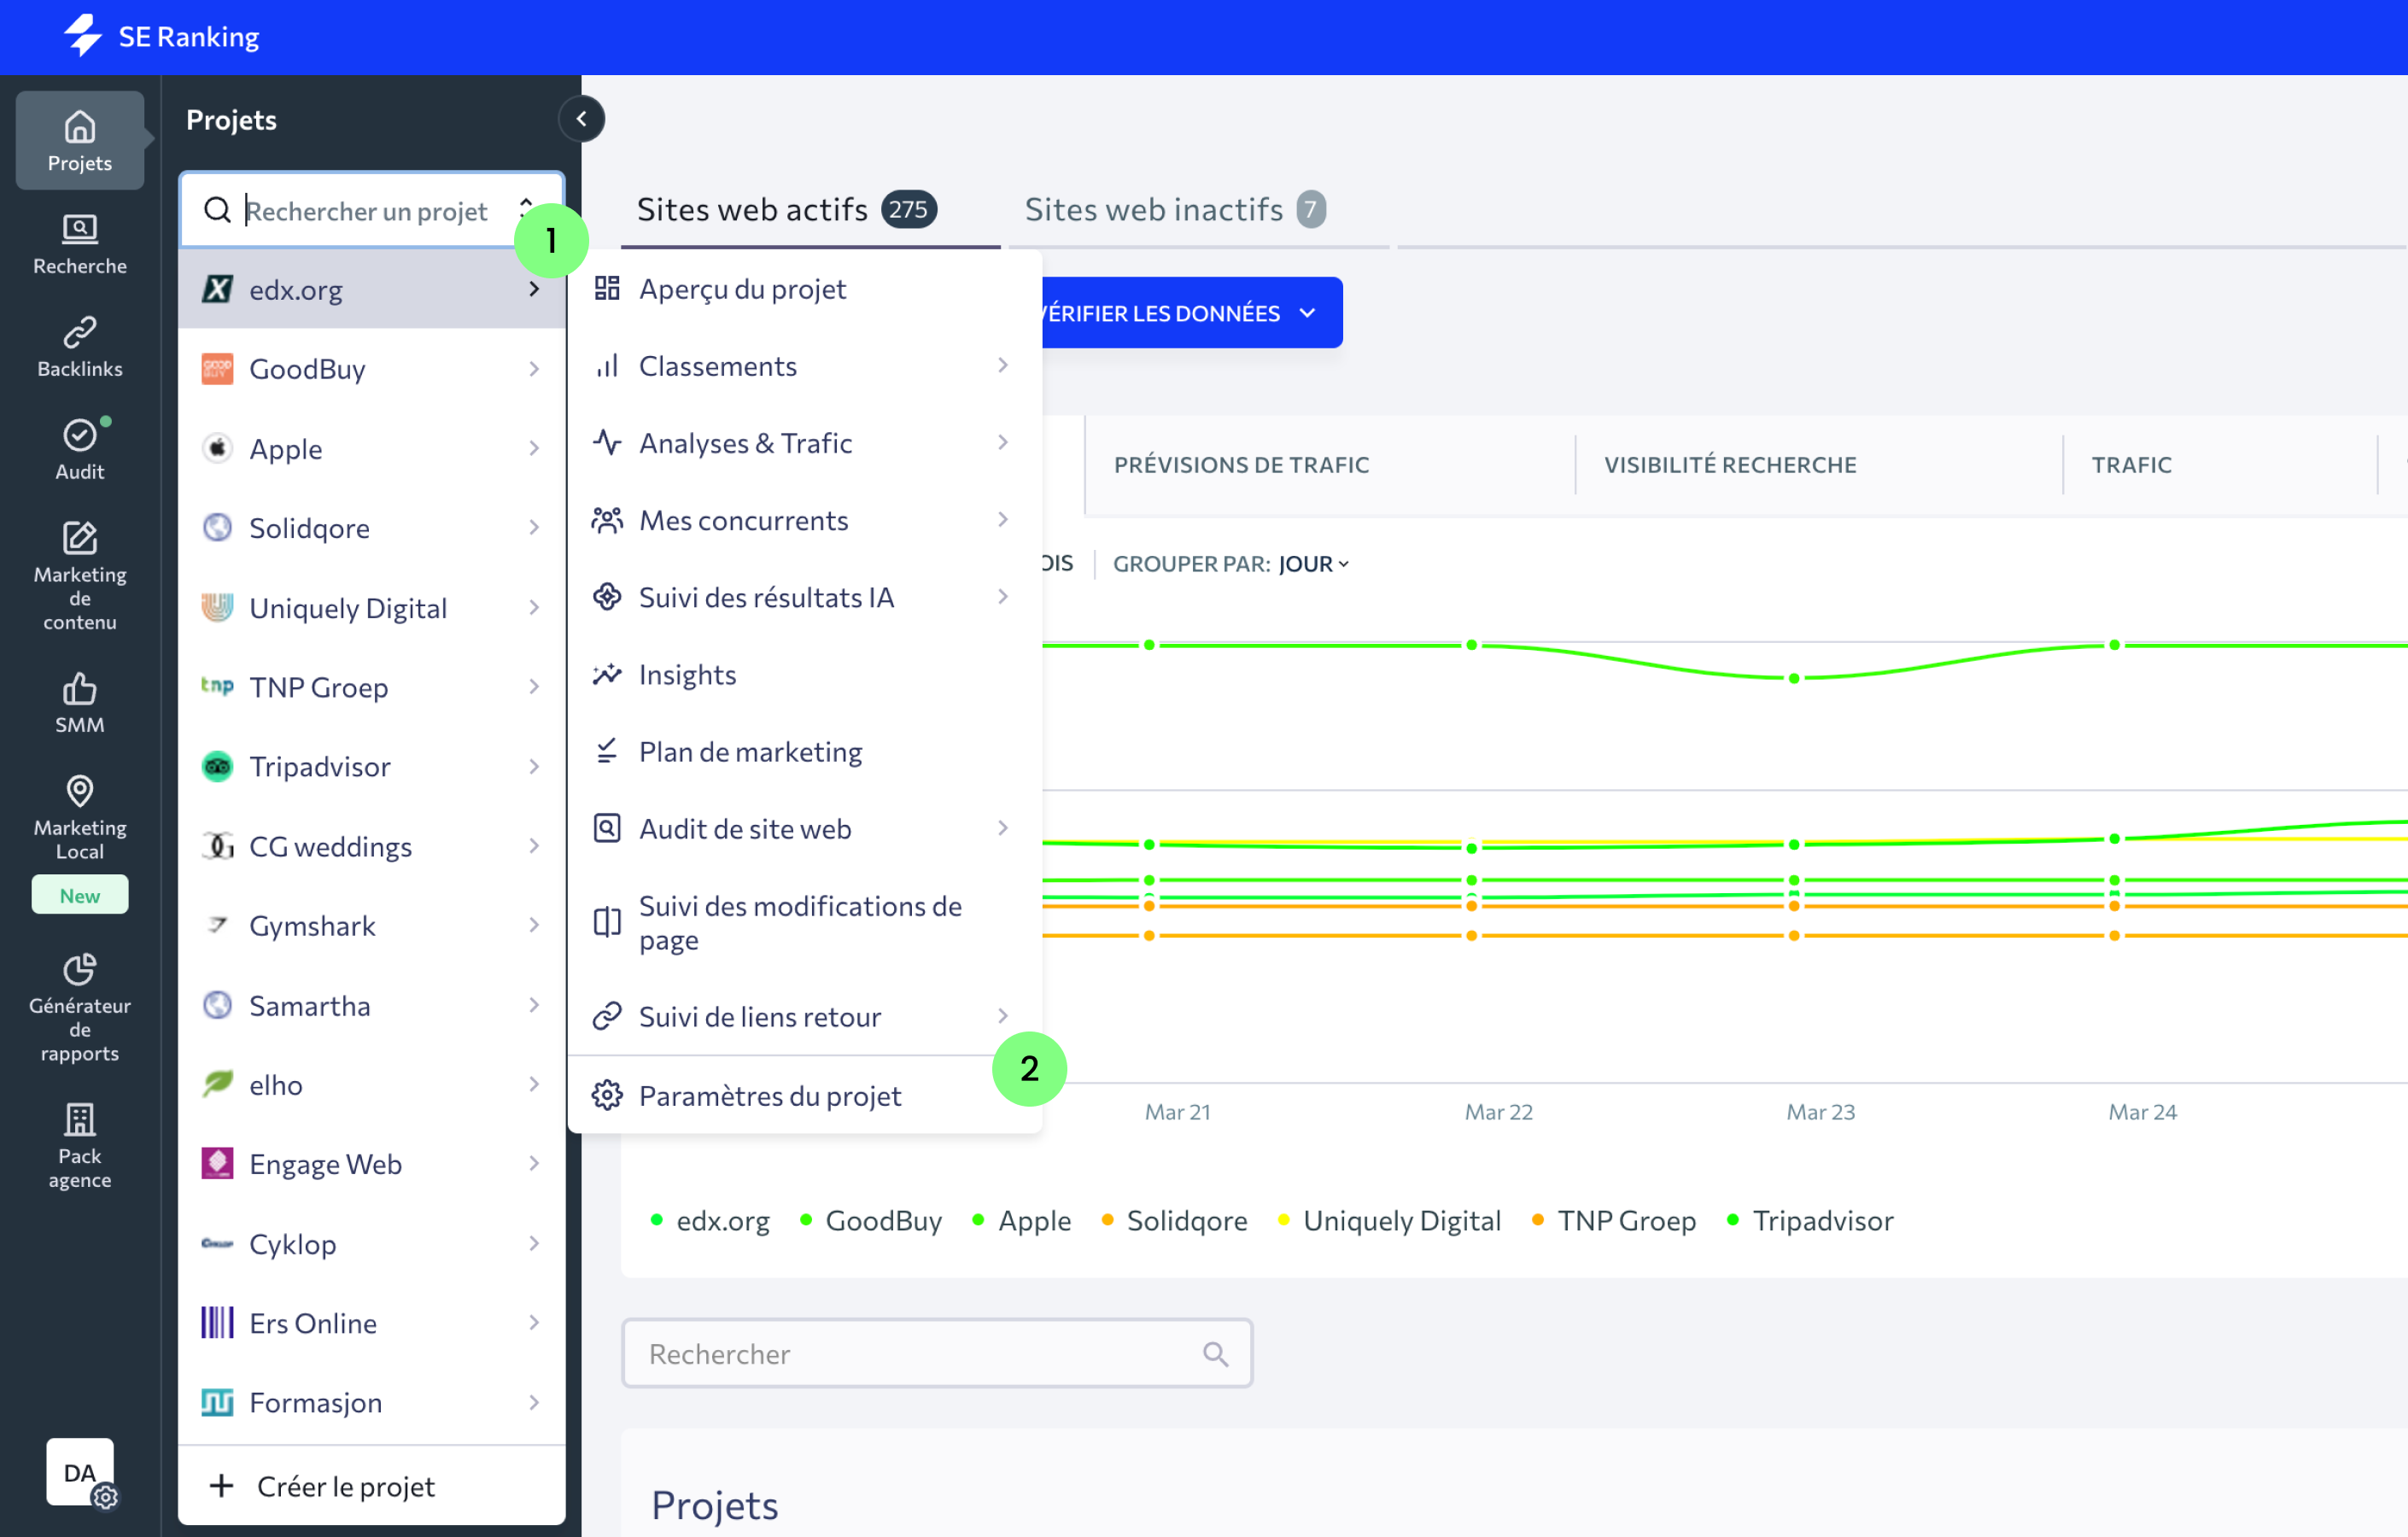2408x1537 pixels.
Task: Open the elho project row
Action: point(372,1085)
